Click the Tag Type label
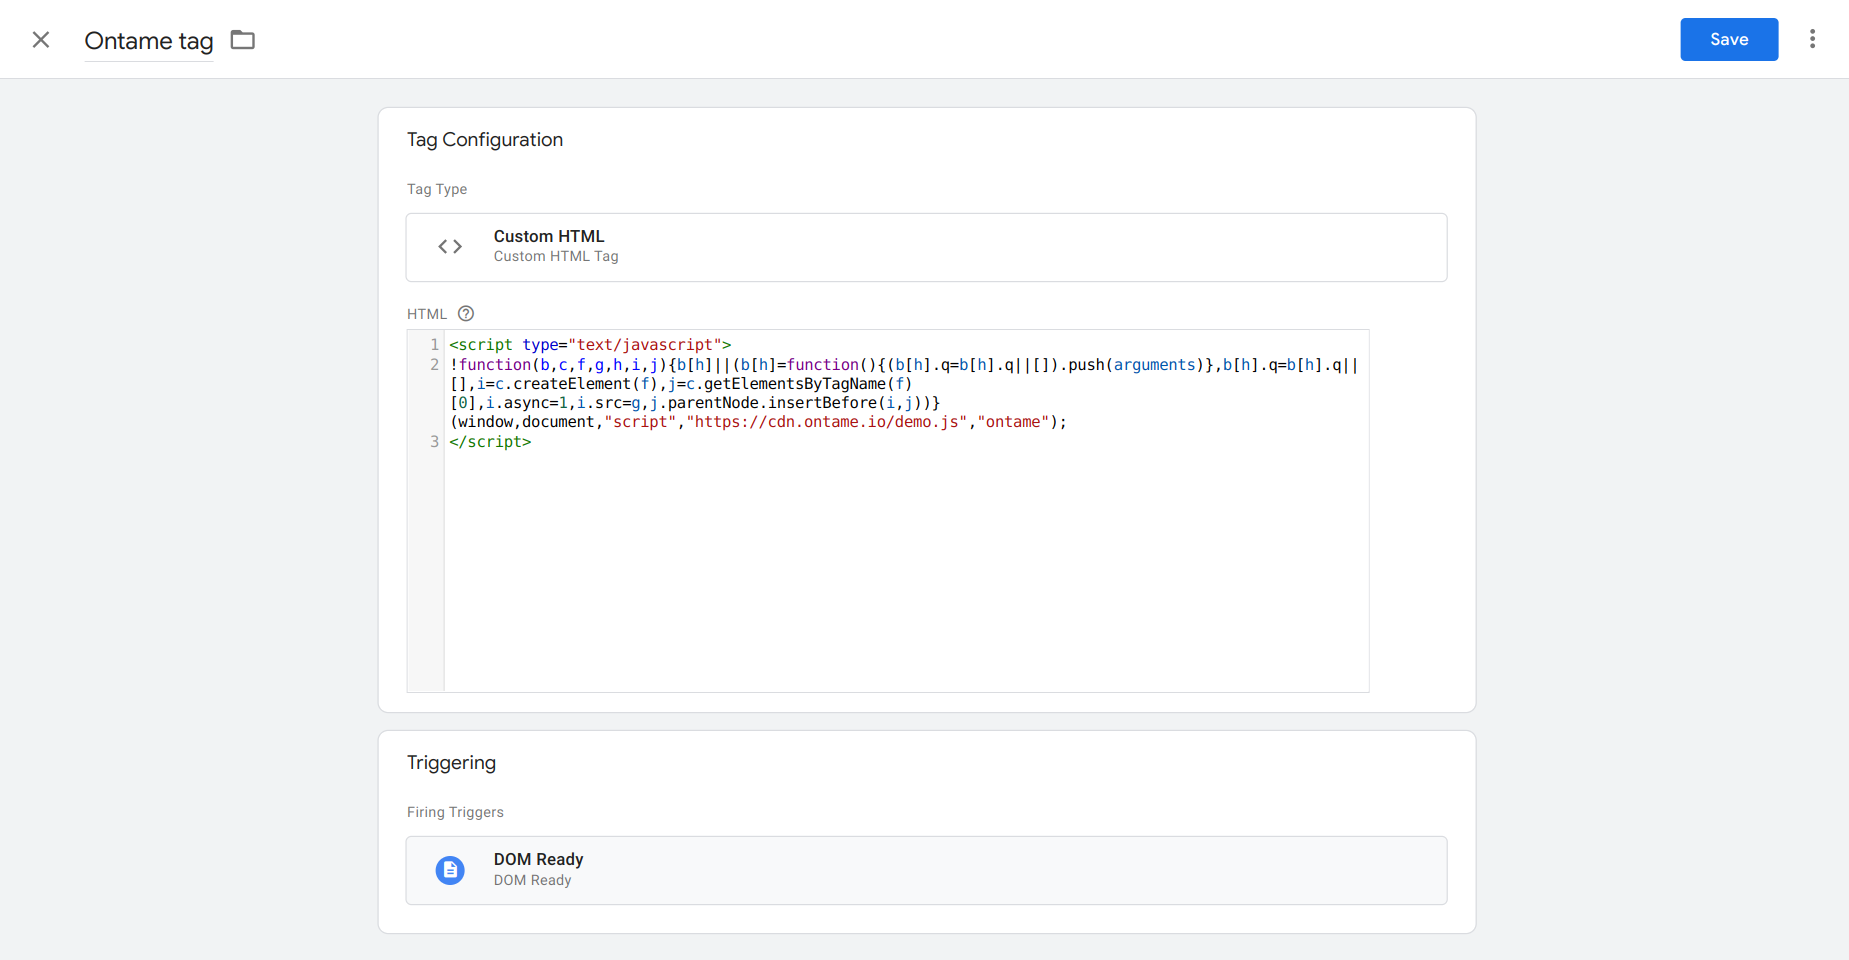The height and width of the screenshot is (960, 1849). tap(437, 189)
